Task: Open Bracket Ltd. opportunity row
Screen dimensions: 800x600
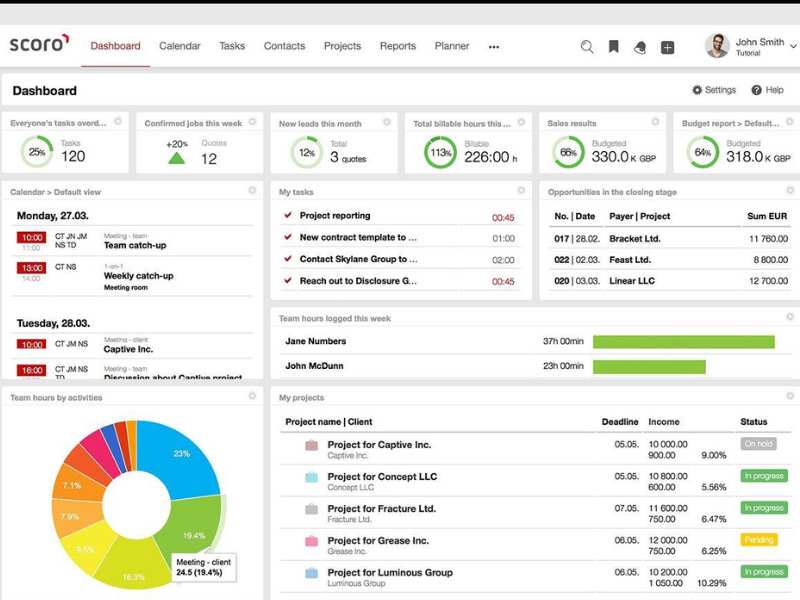Action: [670, 239]
